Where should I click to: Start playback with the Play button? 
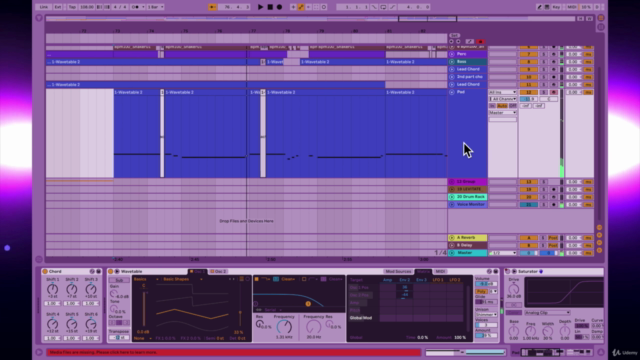(260, 7)
